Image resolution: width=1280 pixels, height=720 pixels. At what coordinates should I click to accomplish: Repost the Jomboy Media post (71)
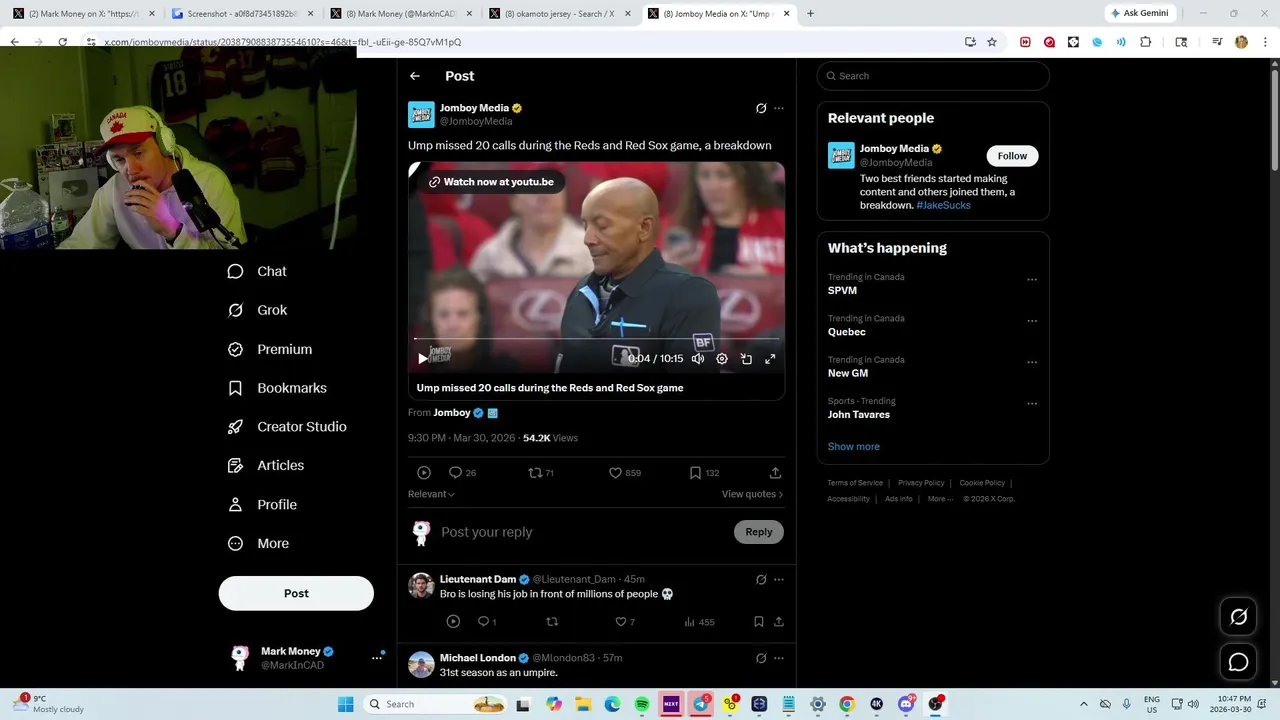coord(541,473)
